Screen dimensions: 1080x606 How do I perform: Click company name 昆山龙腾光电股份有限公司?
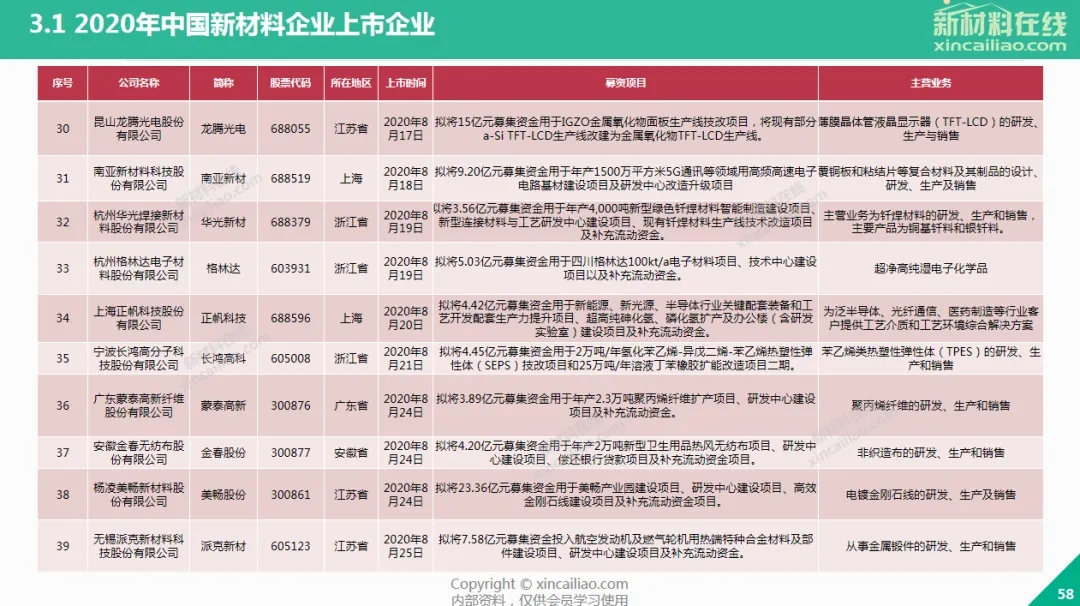[x=138, y=129]
